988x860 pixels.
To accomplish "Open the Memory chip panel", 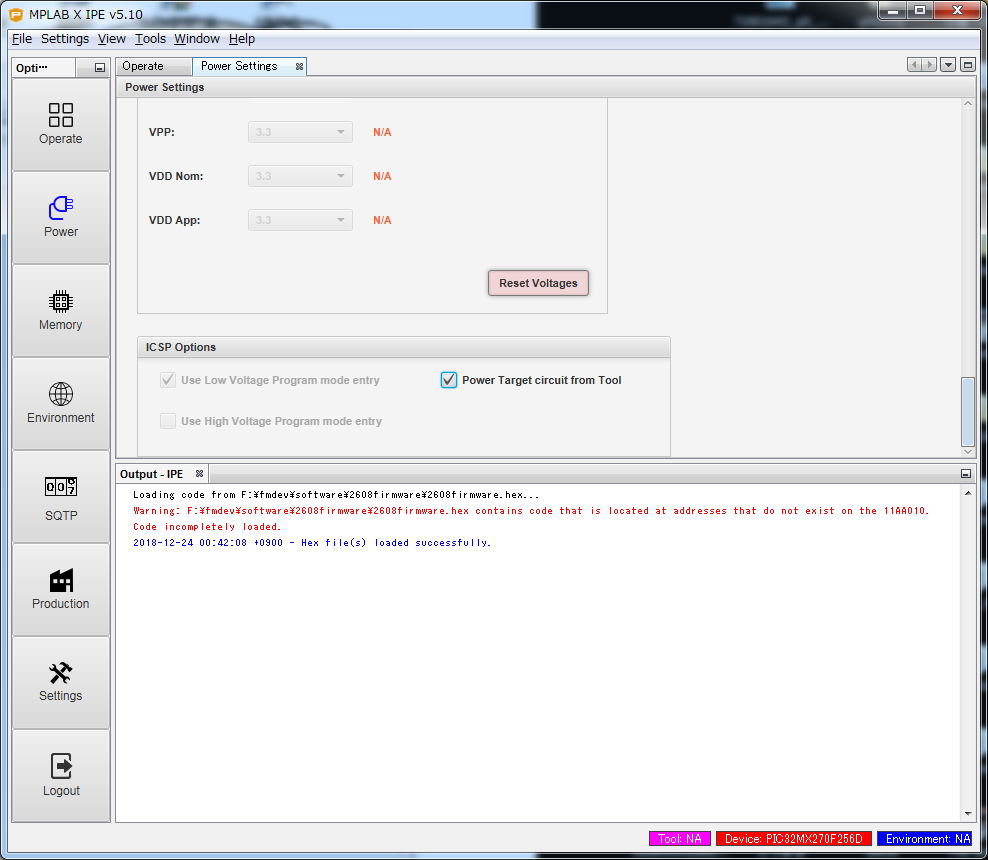I will click(61, 310).
